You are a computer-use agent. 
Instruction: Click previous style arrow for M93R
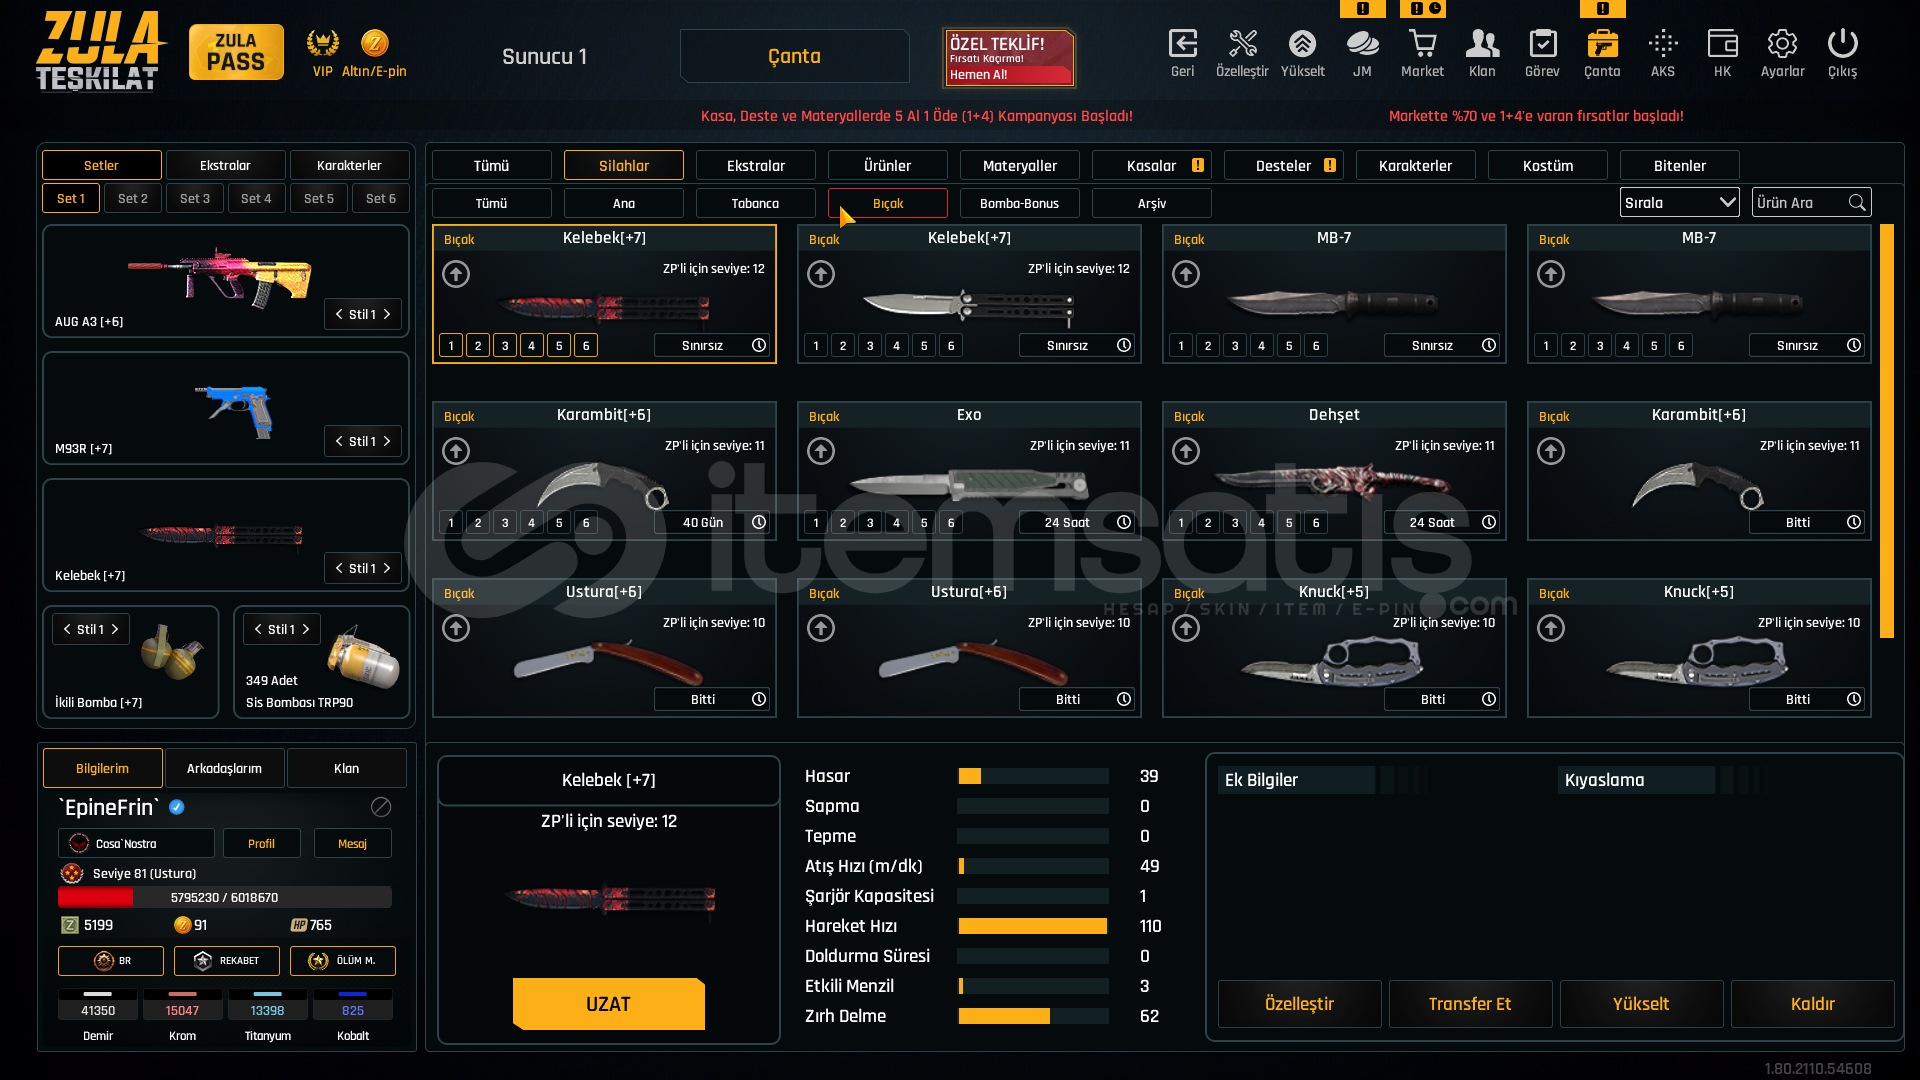tap(339, 441)
